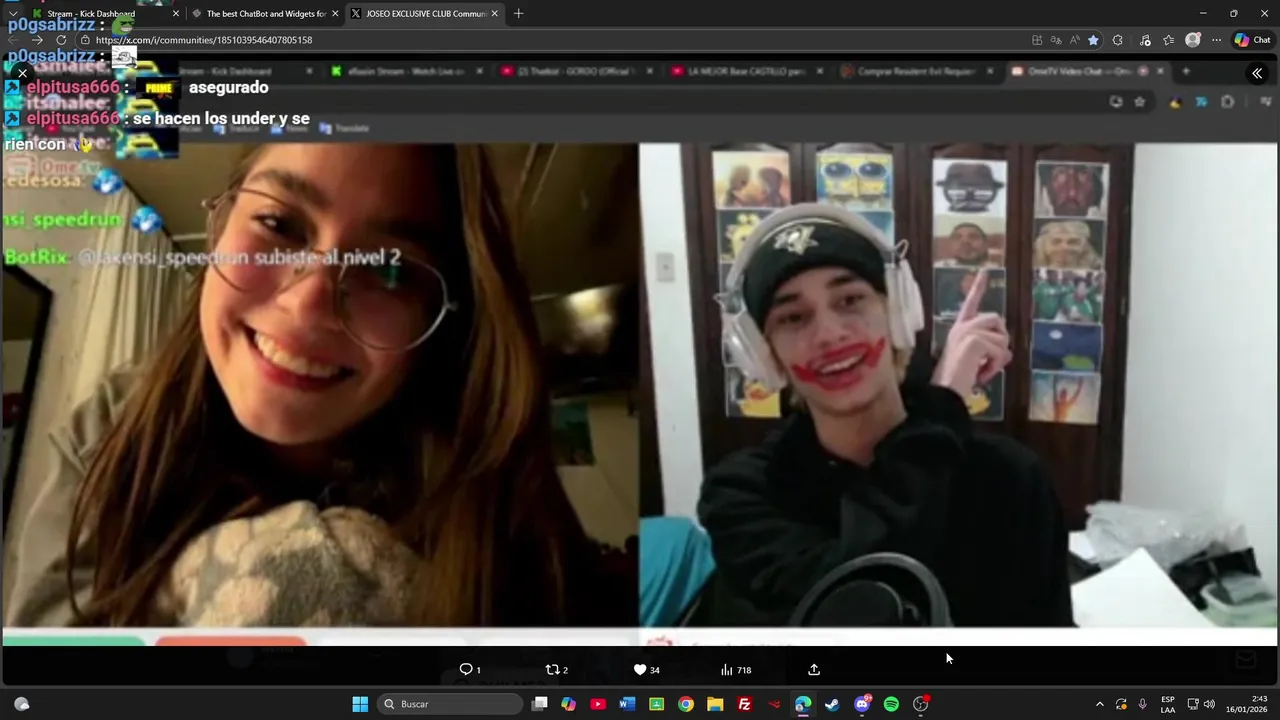Screen dimensions: 1280x720
Task: Select the JOSEO EXCLUSIVE CLUB Community tab
Action: 425,14
